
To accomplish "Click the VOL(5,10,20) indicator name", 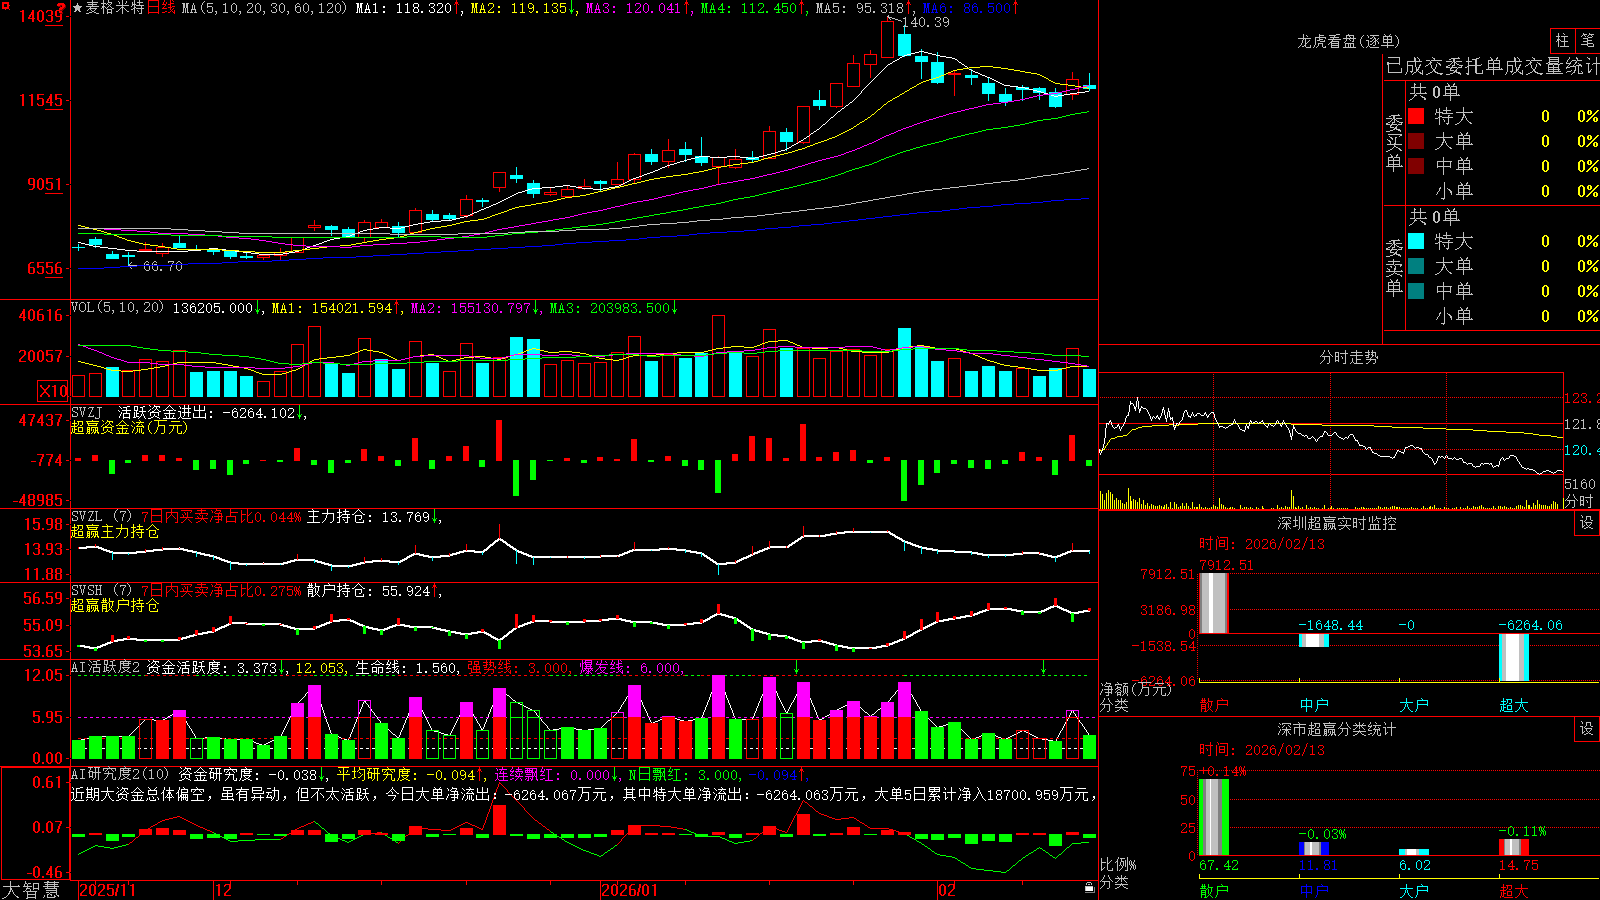I will pyautogui.click(x=117, y=308).
